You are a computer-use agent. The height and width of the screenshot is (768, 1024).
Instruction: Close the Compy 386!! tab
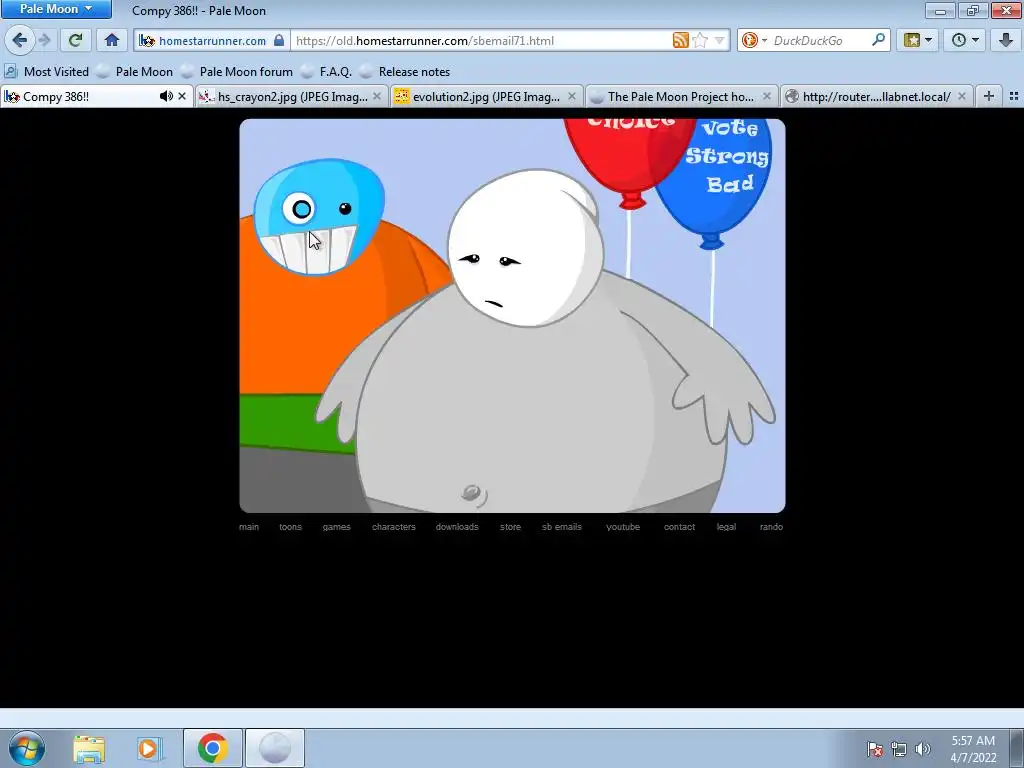(x=182, y=97)
